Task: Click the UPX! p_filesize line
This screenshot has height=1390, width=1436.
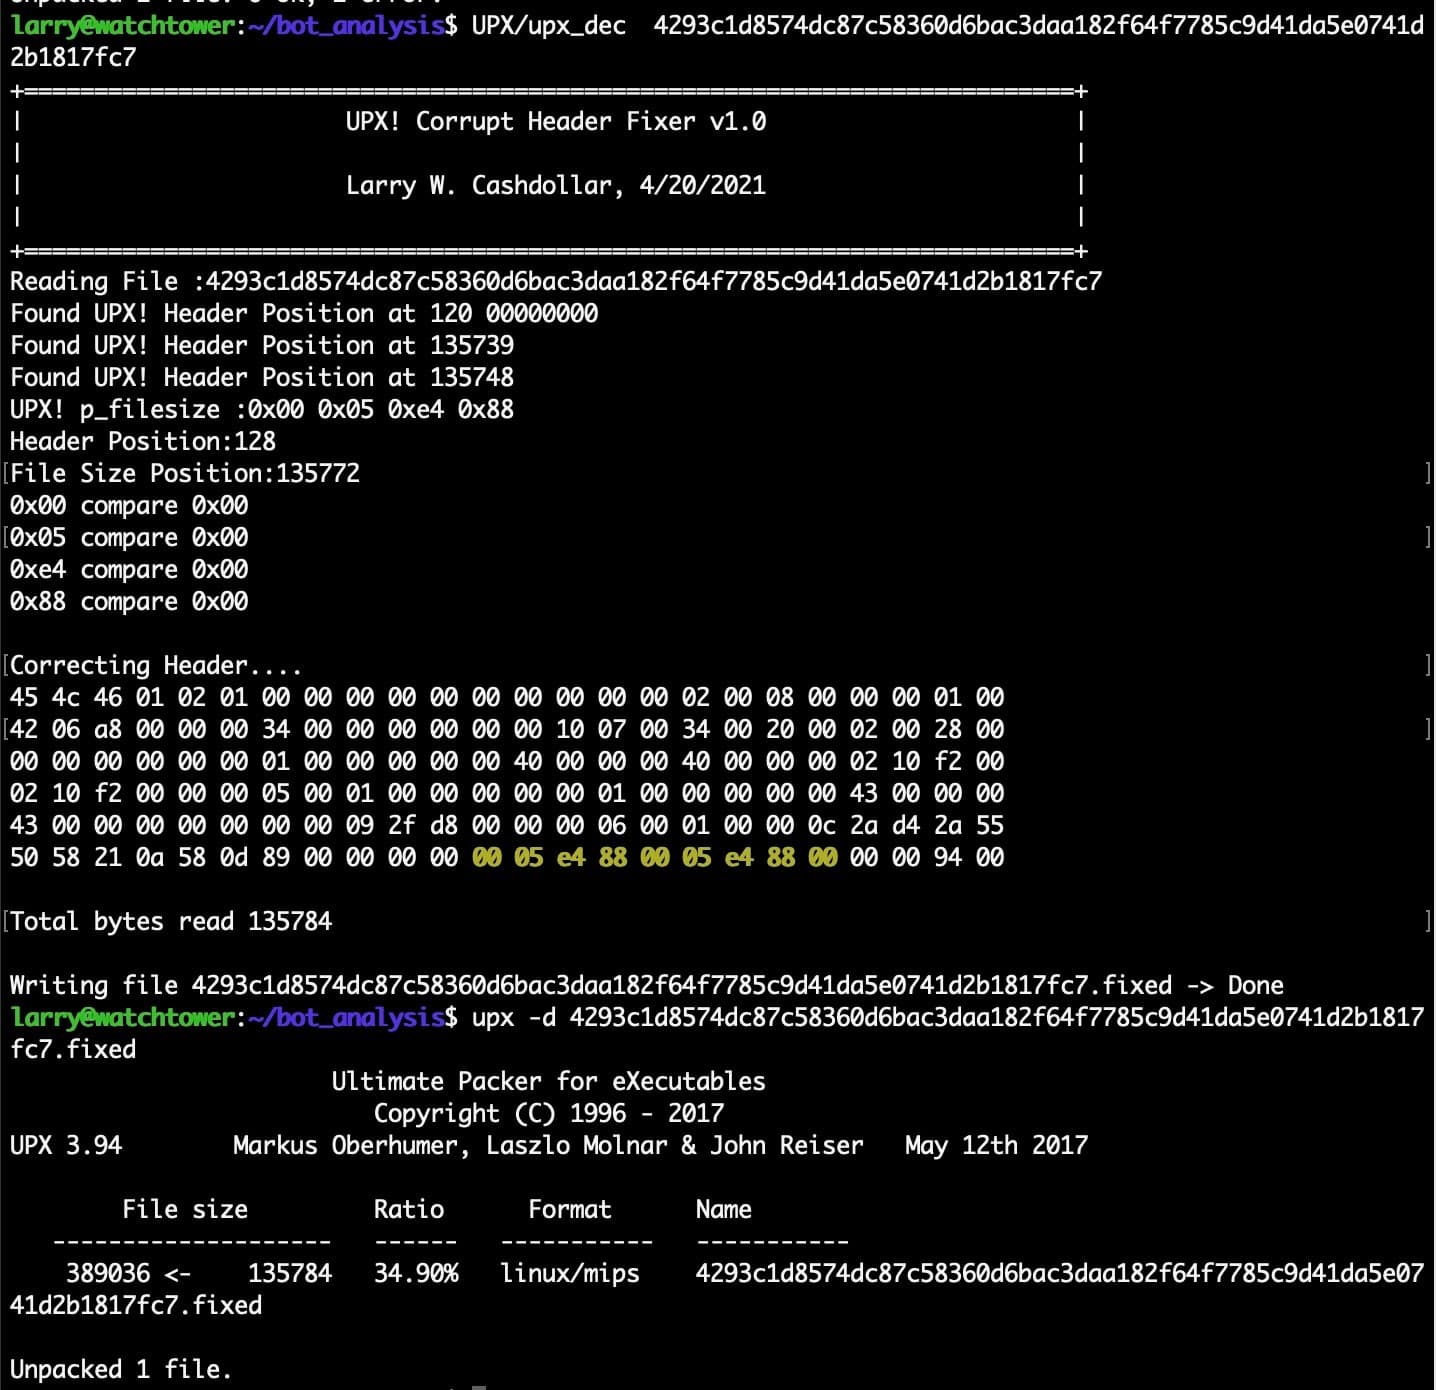Action: point(262,410)
